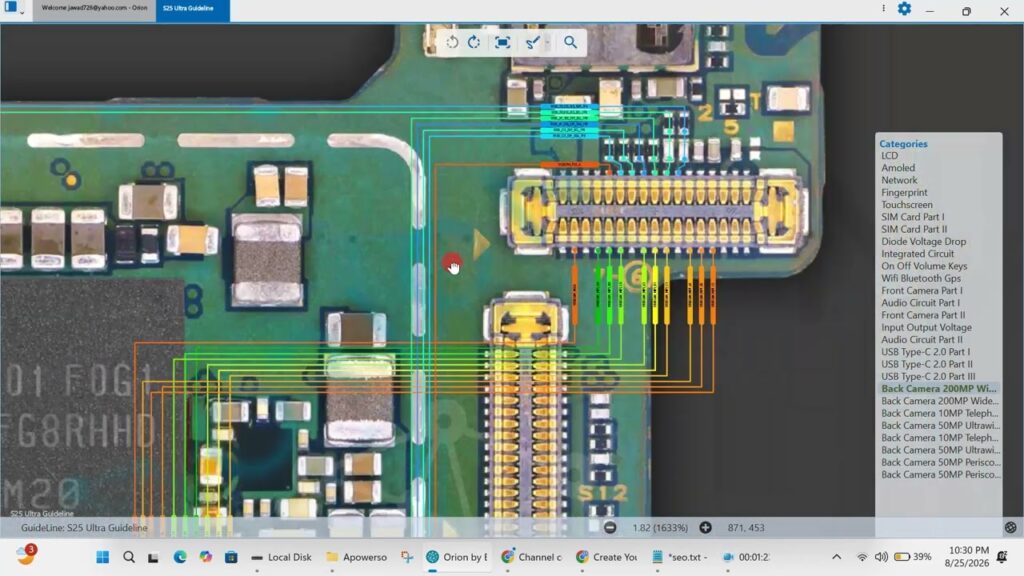Click the globe icon in status bar
Image resolution: width=1024 pixels, height=576 pixels.
(x=1010, y=528)
